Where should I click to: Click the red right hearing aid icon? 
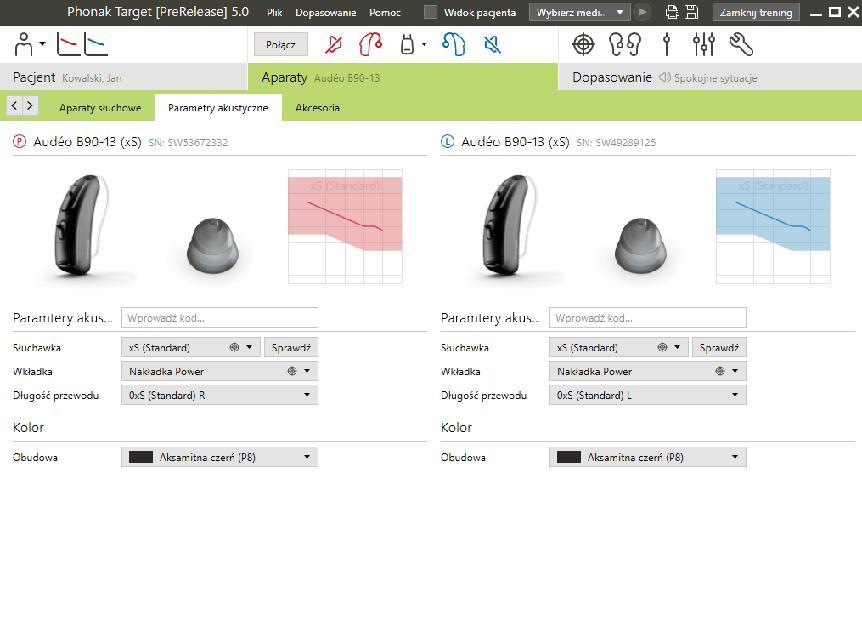pos(371,44)
